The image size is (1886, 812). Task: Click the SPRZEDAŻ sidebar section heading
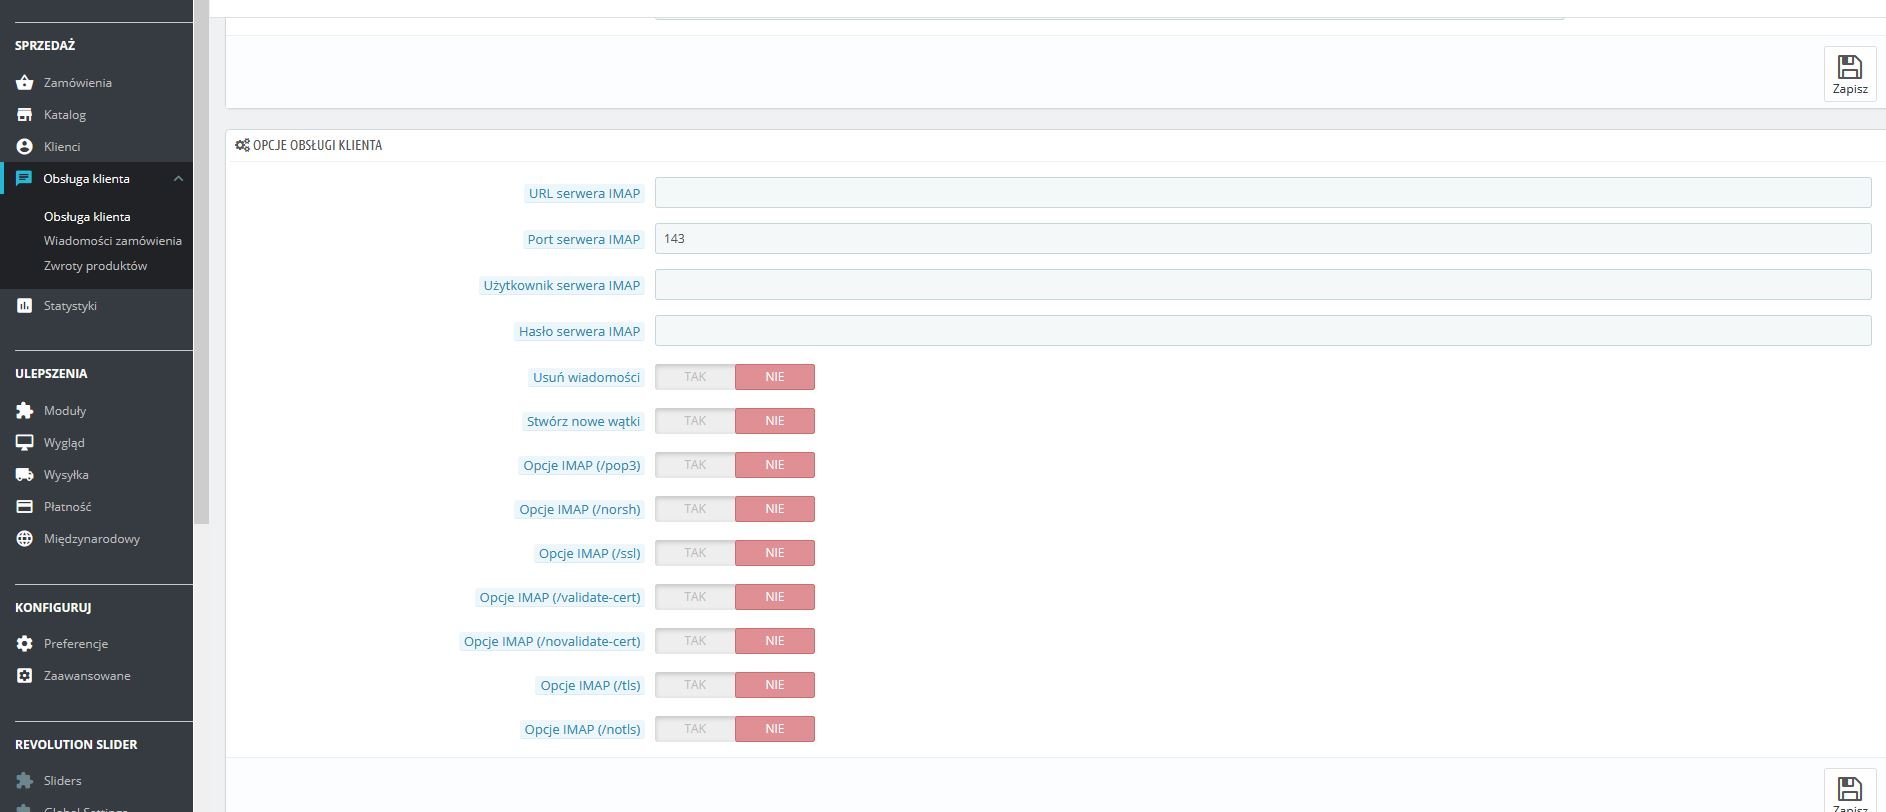coord(45,46)
